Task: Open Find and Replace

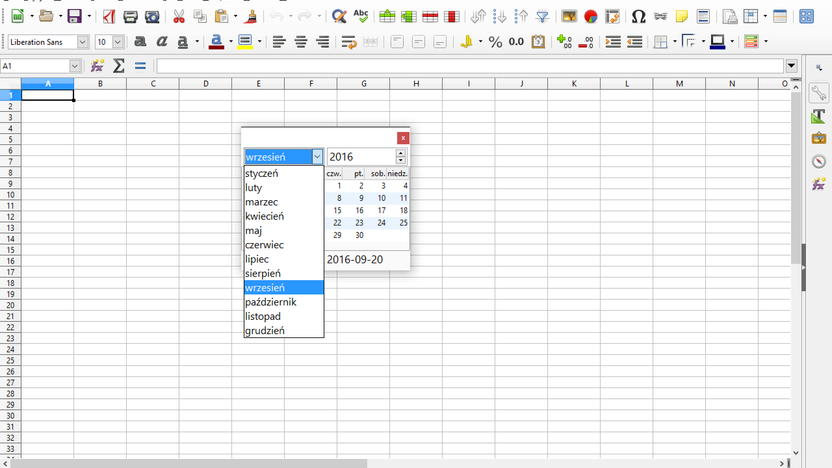Action: [339, 16]
